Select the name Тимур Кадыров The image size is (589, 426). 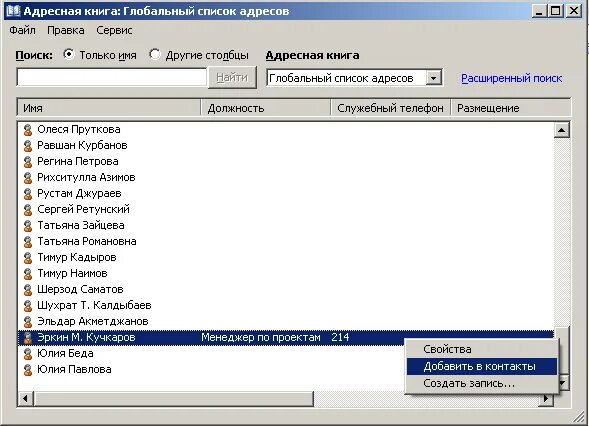click(77, 258)
